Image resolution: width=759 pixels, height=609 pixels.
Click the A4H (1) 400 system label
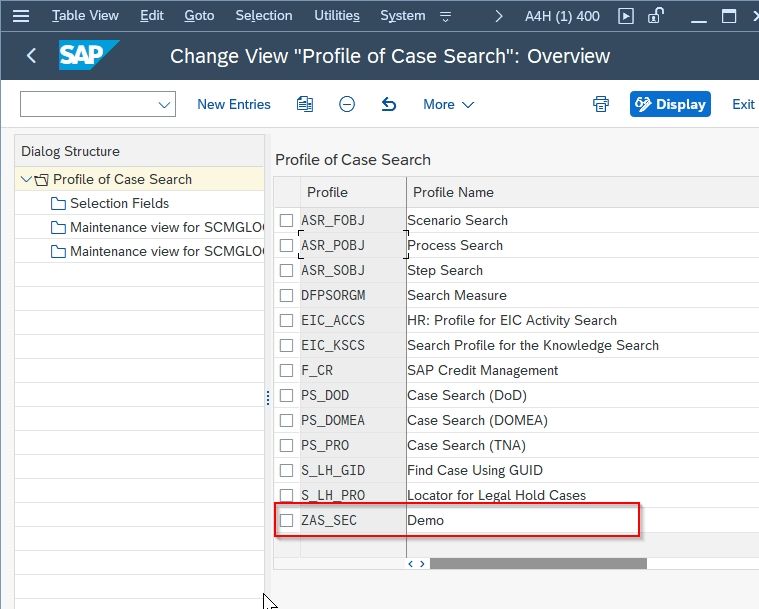(x=562, y=16)
